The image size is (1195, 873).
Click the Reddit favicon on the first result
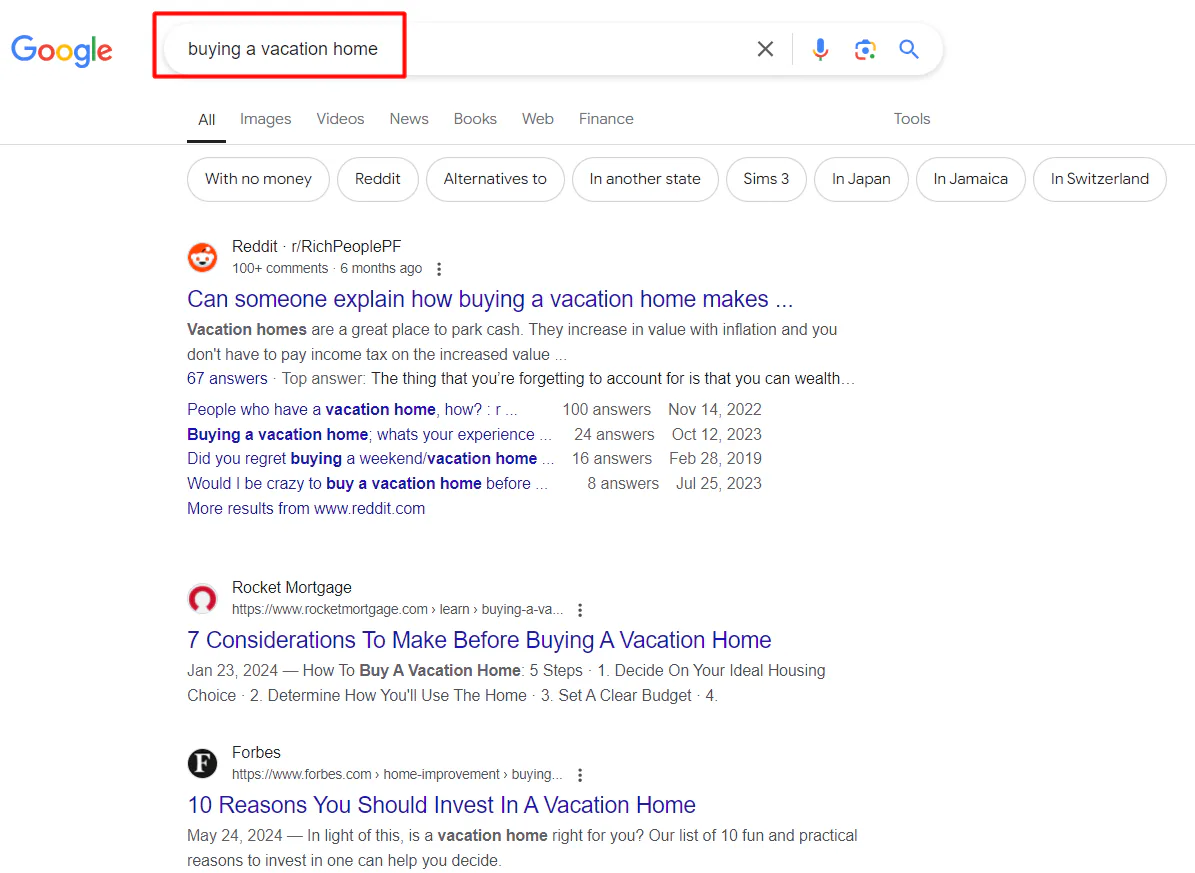(x=203, y=258)
